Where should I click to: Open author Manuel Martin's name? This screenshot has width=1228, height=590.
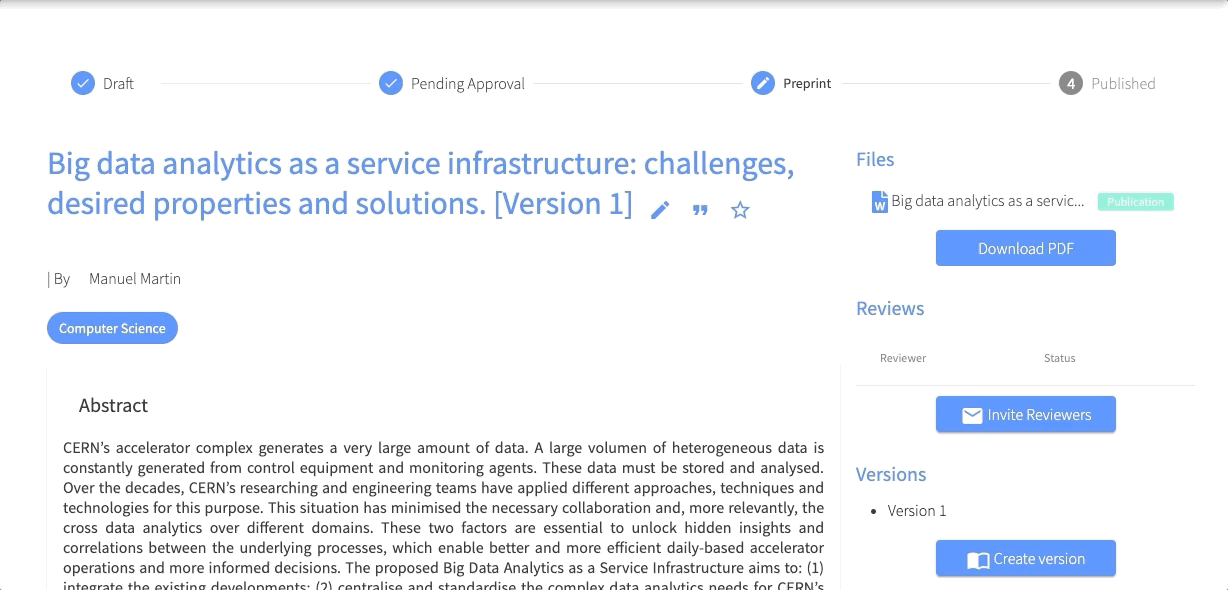click(x=135, y=279)
